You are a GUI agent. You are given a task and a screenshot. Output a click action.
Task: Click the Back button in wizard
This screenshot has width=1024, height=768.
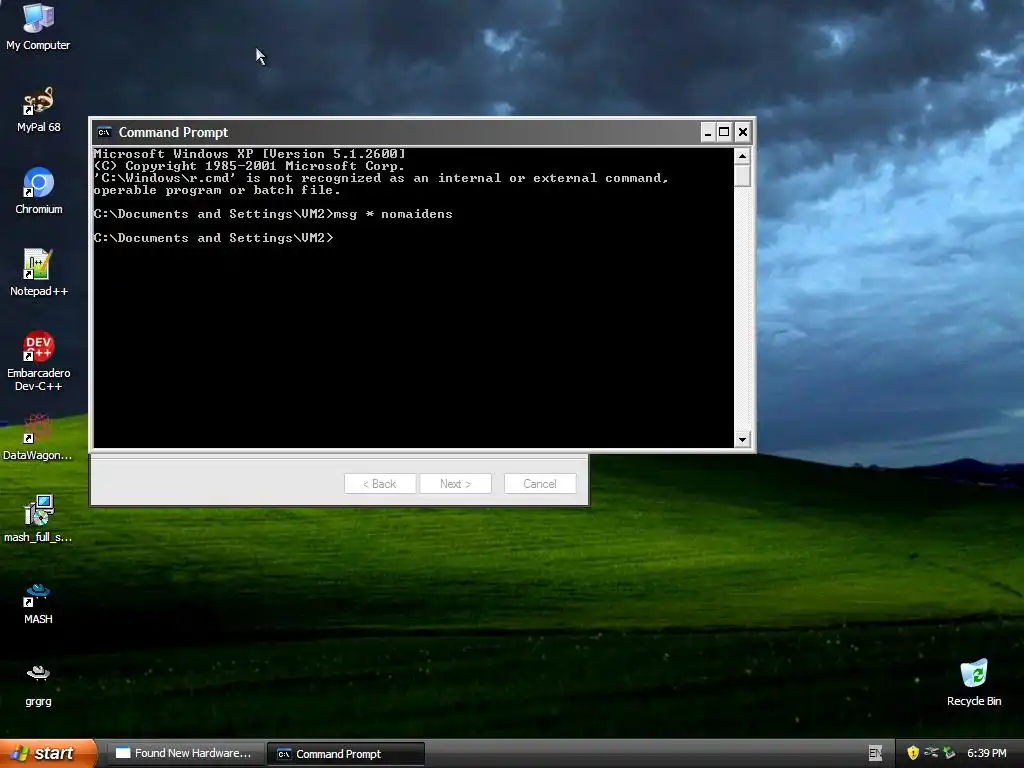click(380, 484)
